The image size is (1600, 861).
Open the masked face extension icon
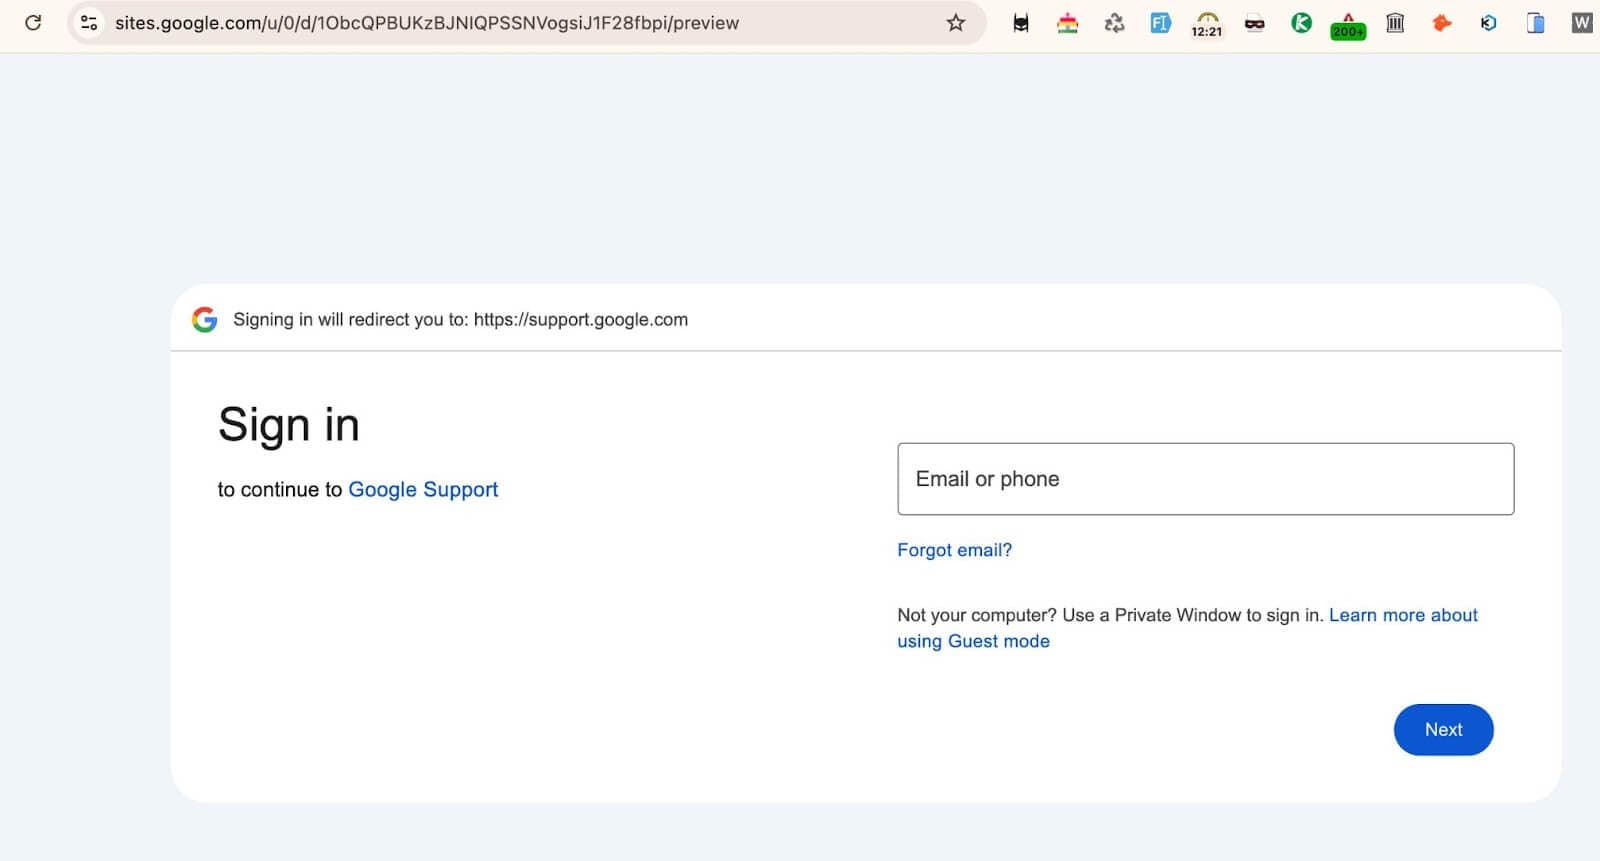click(x=1254, y=23)
